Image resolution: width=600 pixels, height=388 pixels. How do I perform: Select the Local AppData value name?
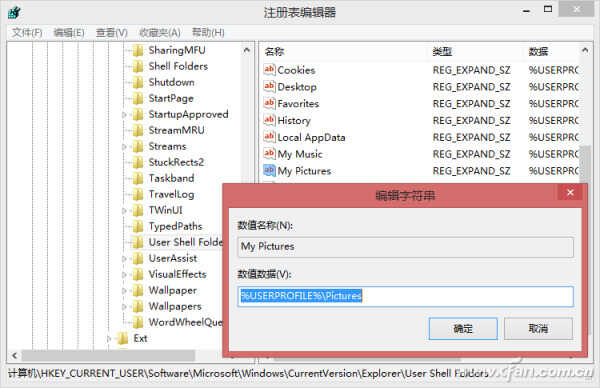pos(311,137)
